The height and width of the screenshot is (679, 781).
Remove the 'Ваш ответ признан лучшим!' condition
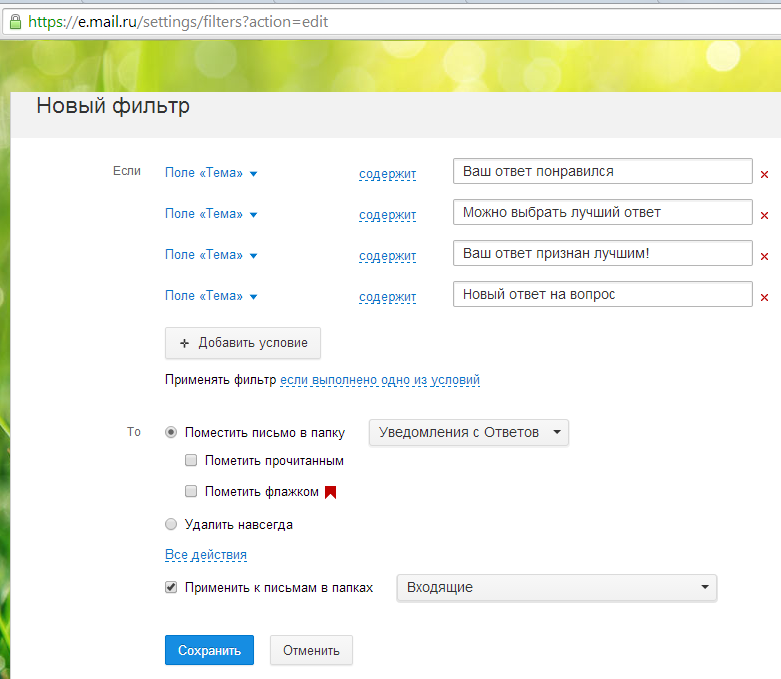pos(764,256)
